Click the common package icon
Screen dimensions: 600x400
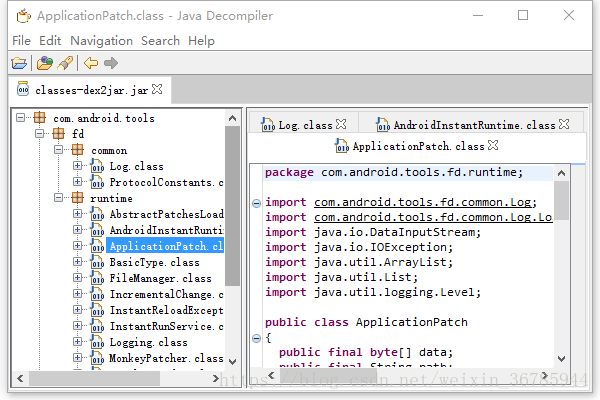(x=77, y=150)
